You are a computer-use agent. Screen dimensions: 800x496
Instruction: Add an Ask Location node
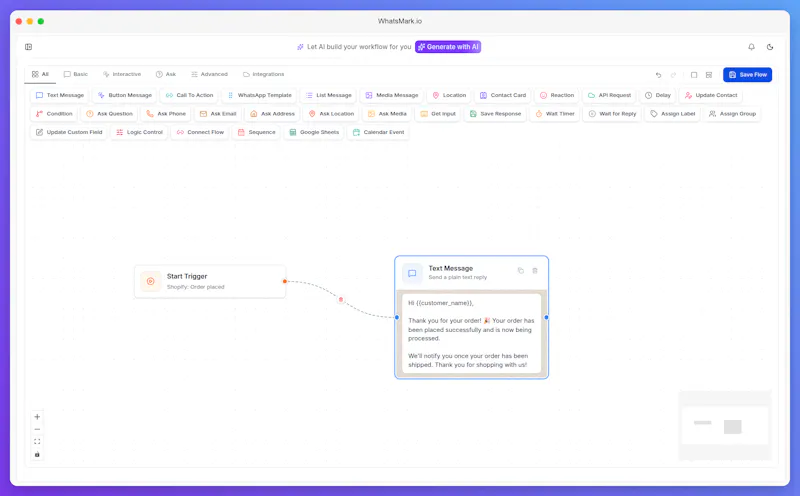pos(331,114)
